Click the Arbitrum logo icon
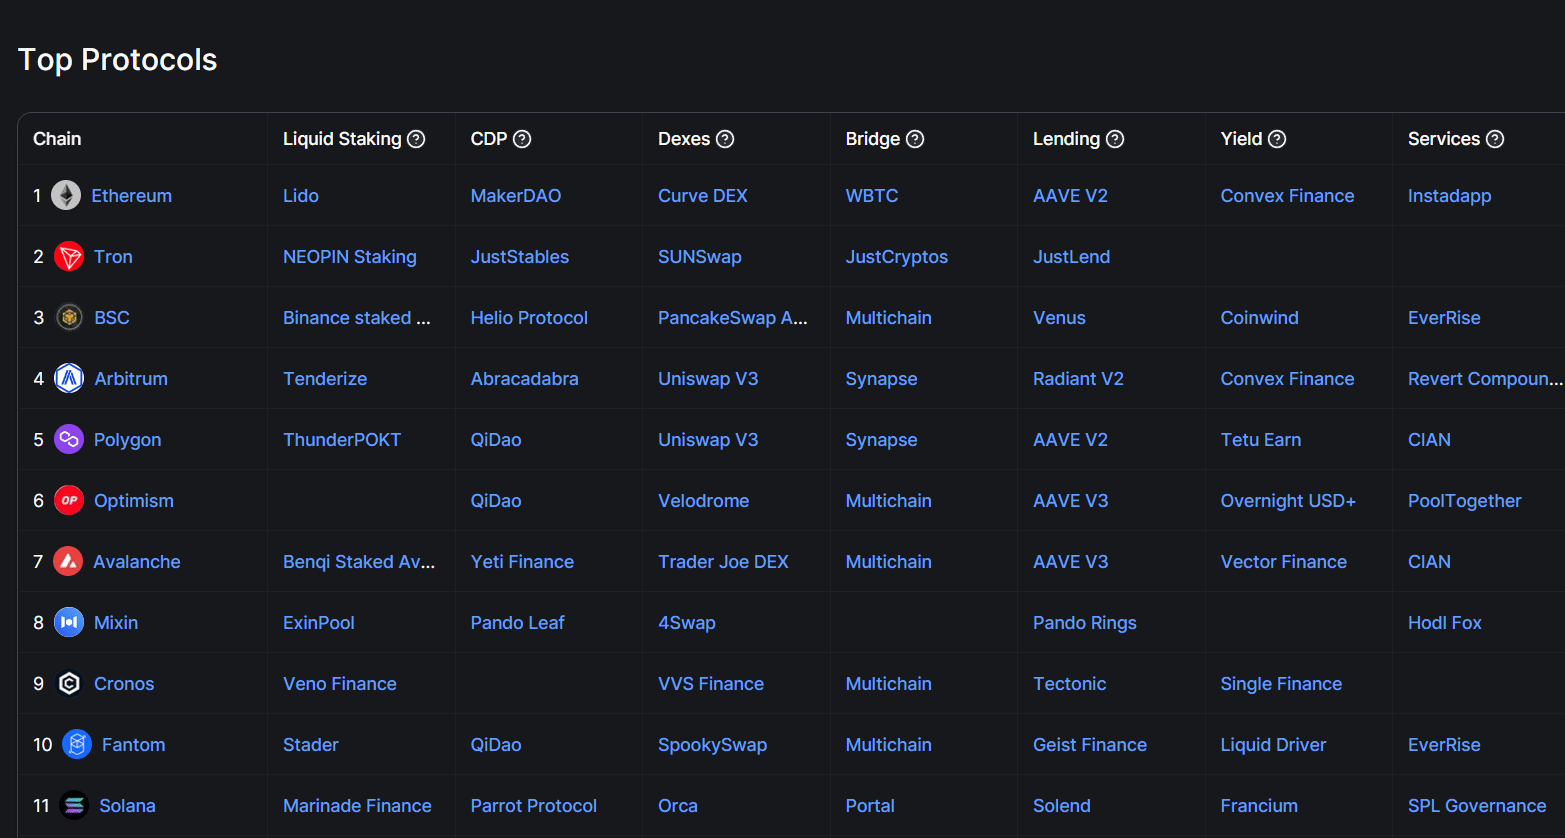 (69, 379)
